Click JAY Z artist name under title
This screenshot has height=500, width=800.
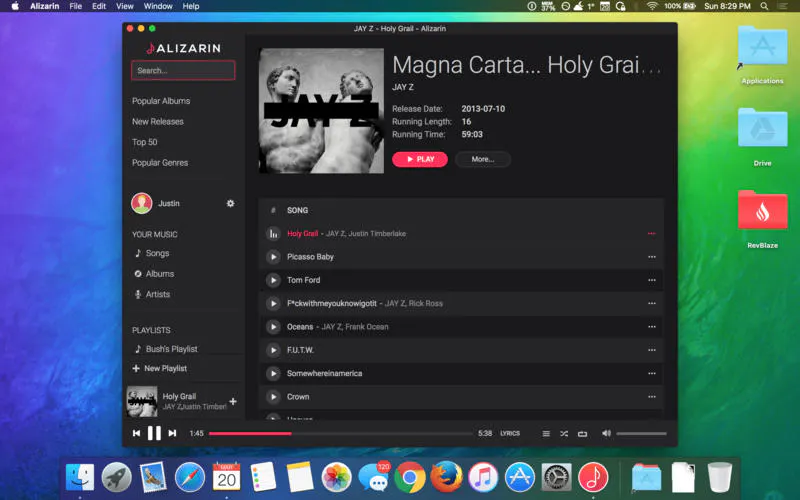tap(403, 87)
